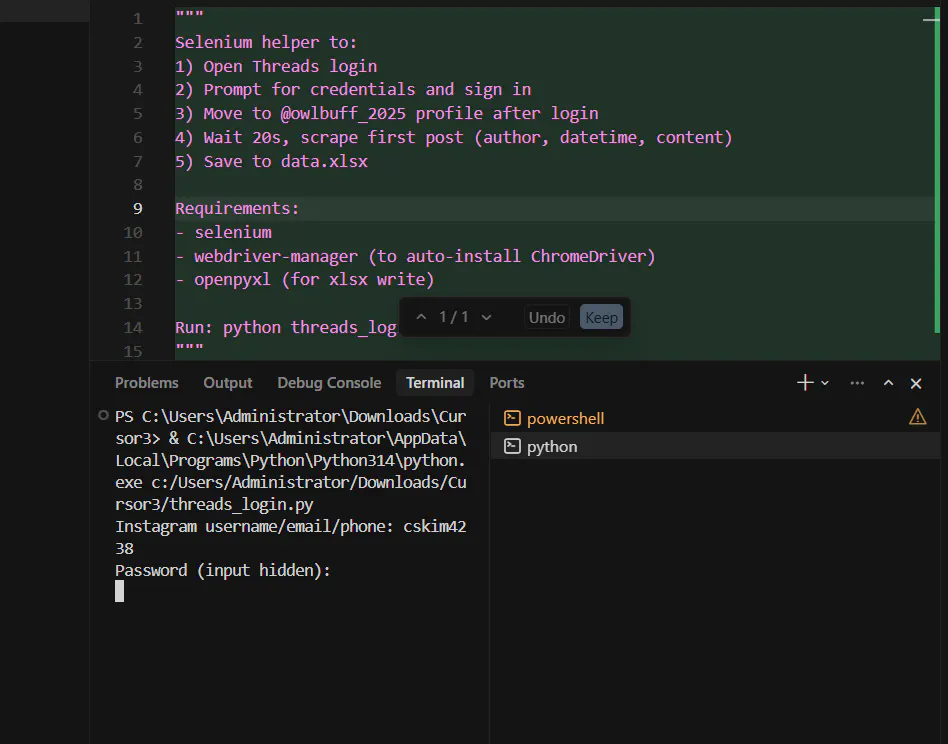The image size is (948, 744).
Task: Go to previous change with up chevron
Action: click(421, 317)
